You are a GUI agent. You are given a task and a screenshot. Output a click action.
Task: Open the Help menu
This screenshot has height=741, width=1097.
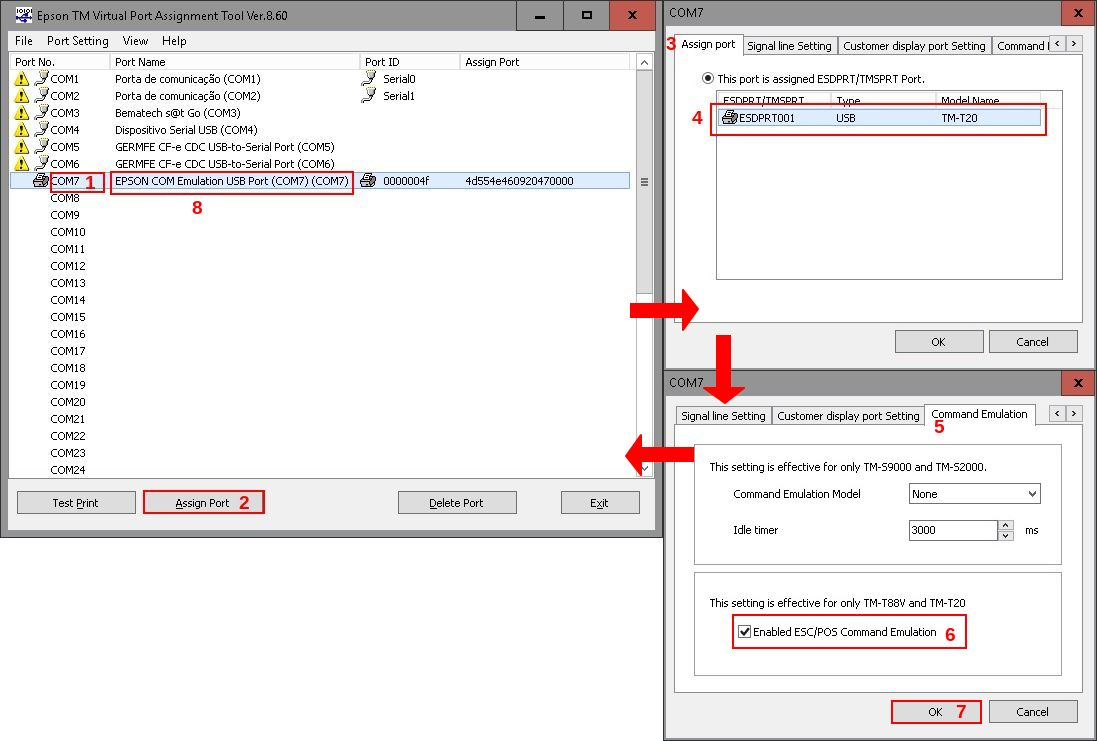click(x=174, y=41)
